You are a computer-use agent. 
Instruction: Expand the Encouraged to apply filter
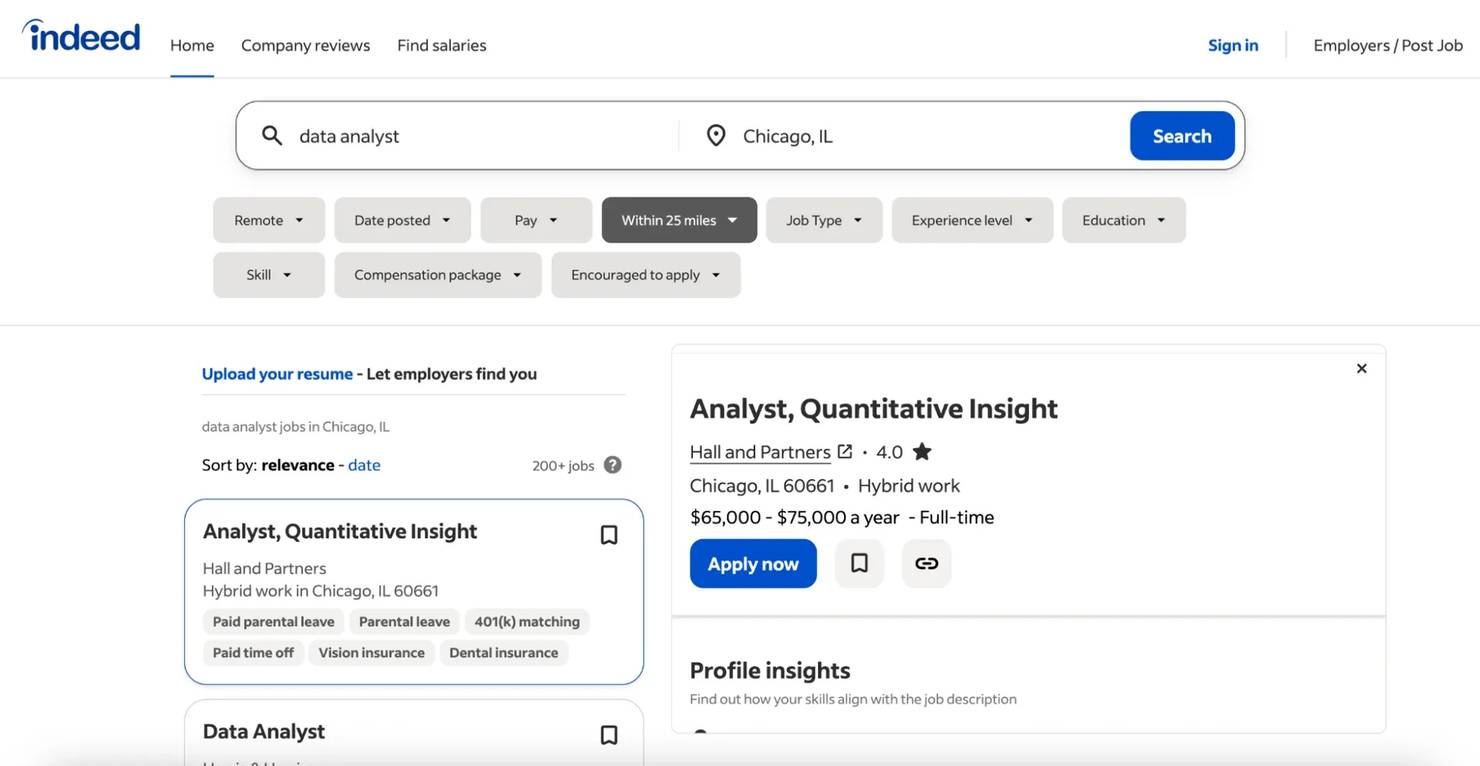[x=646, y=275]
